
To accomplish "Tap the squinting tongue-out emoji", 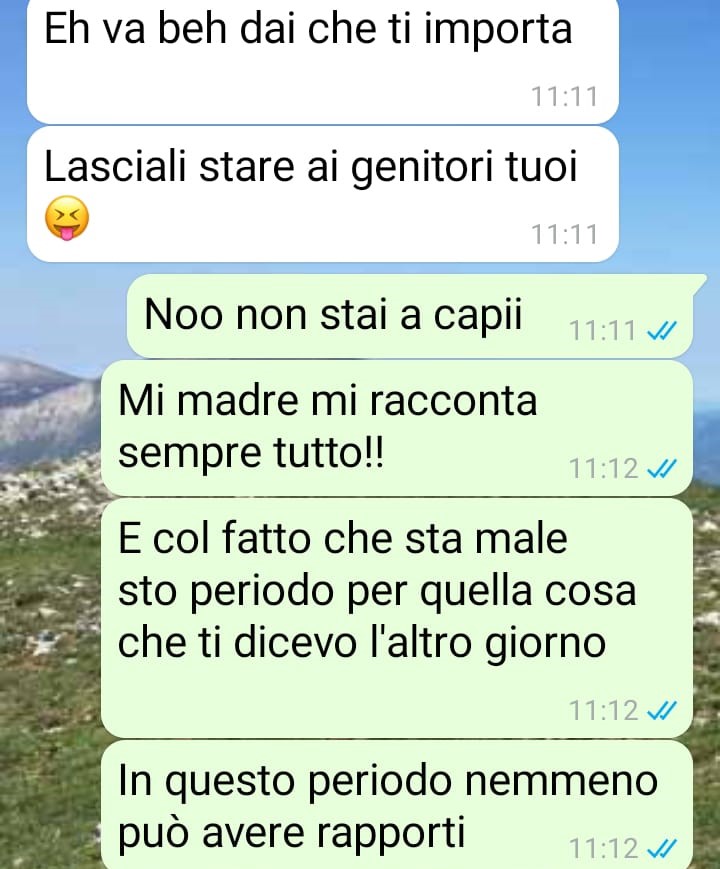I will pos(67,218).
